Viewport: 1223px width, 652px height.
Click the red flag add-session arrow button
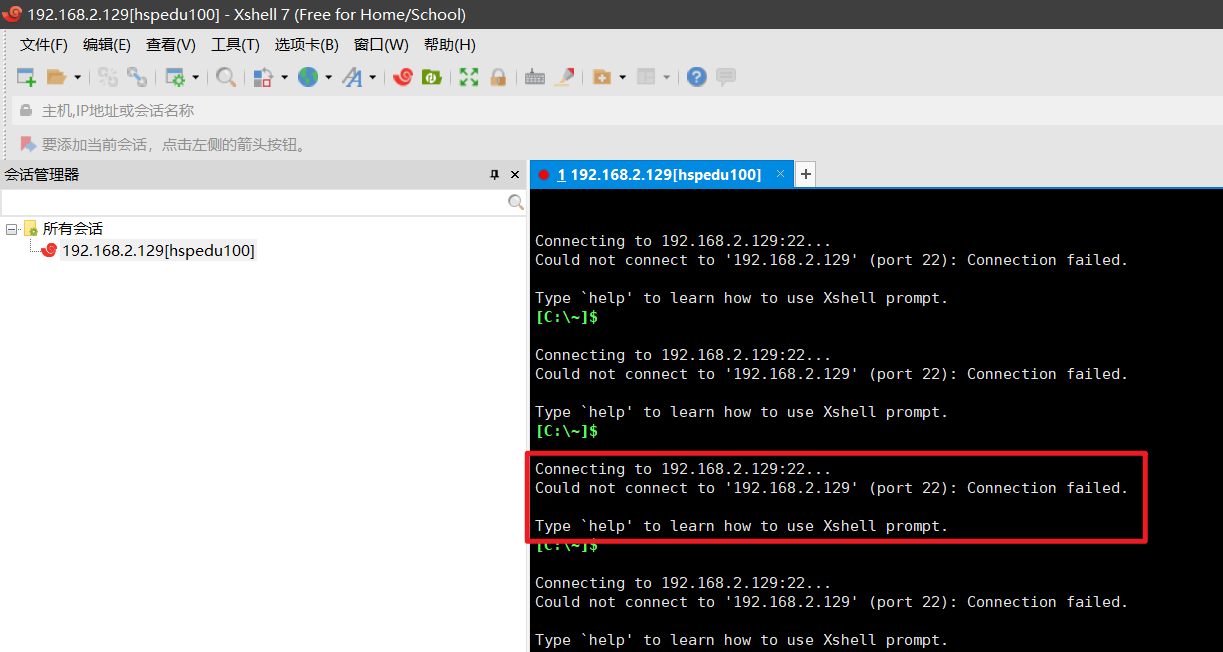point(28,144)
